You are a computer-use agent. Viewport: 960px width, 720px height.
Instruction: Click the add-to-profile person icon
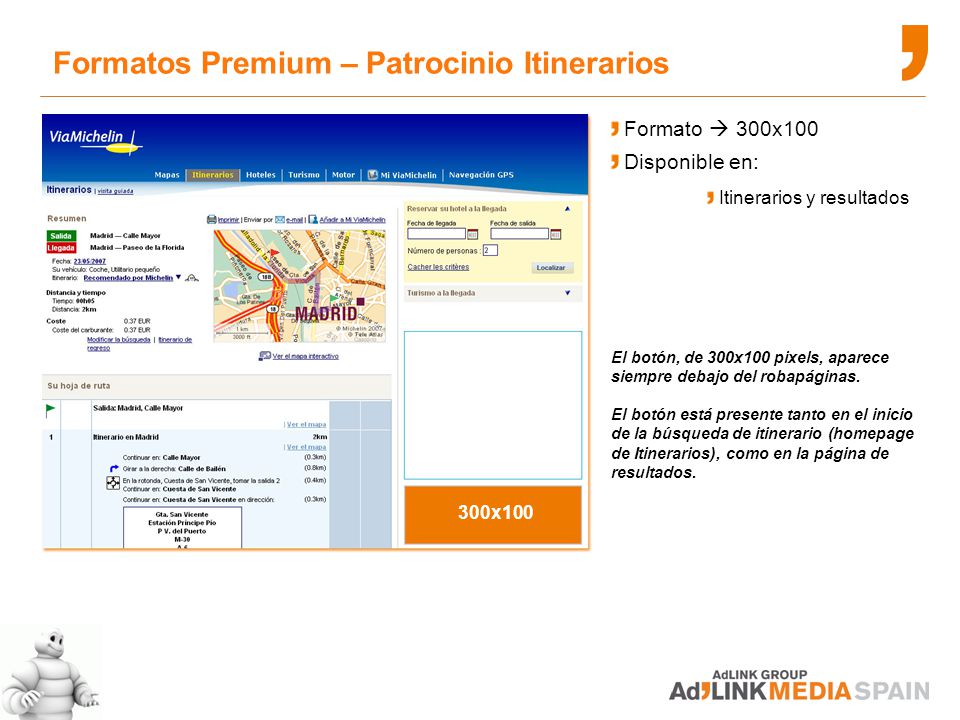(313, 219)
